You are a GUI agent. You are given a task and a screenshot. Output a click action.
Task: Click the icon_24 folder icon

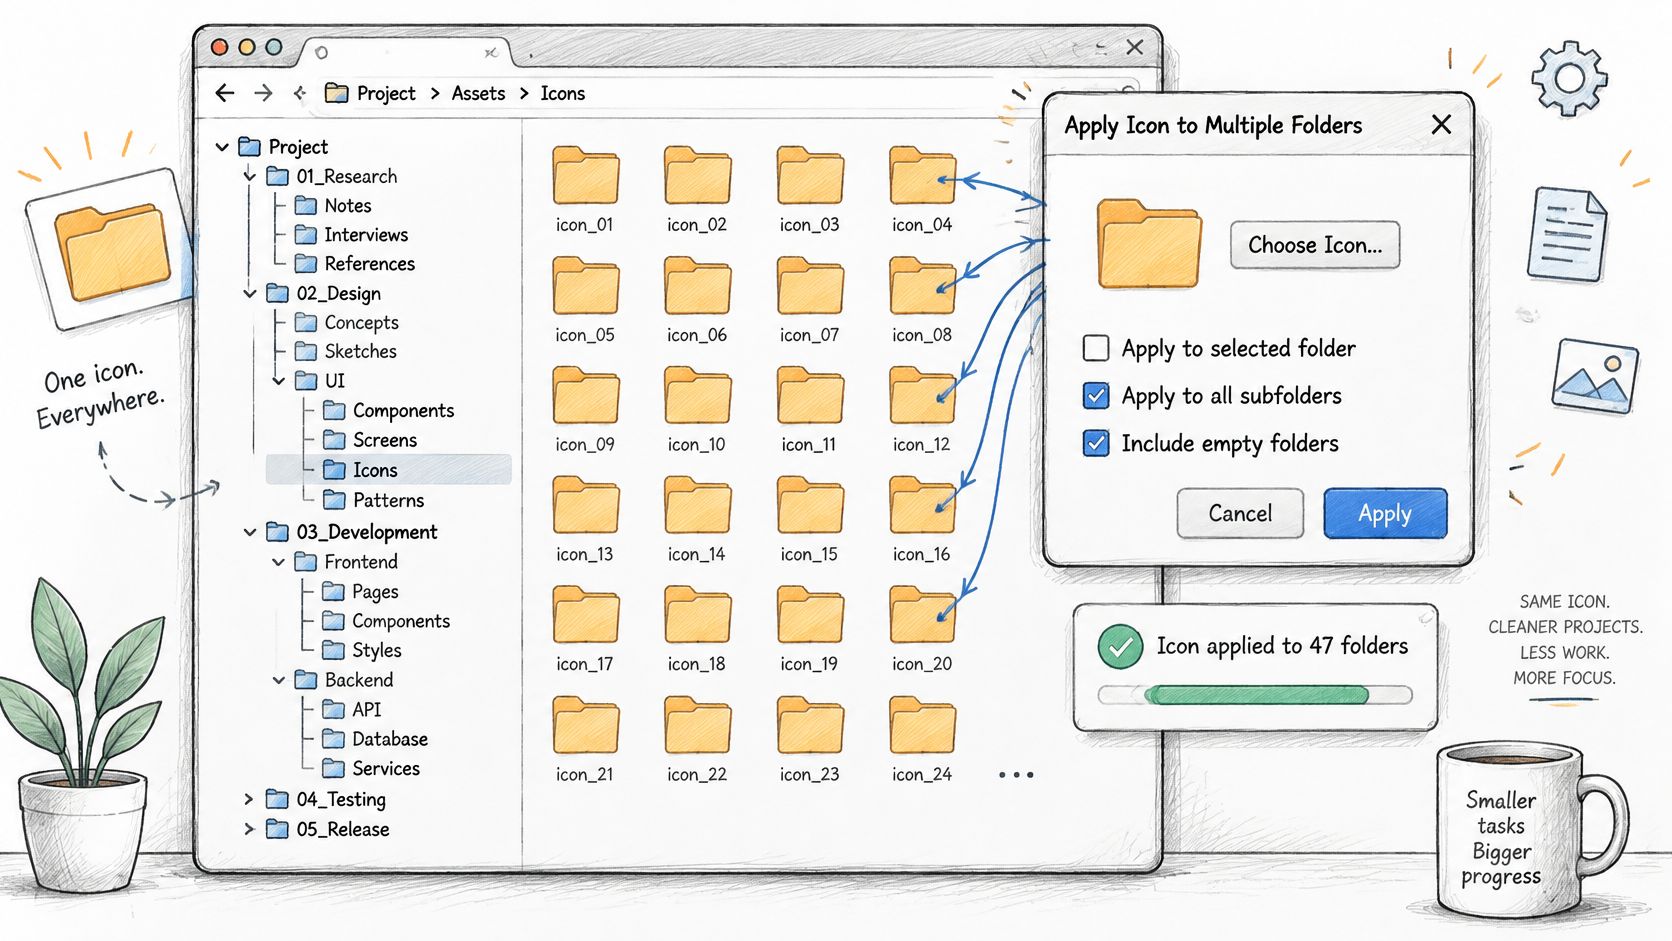922,726
